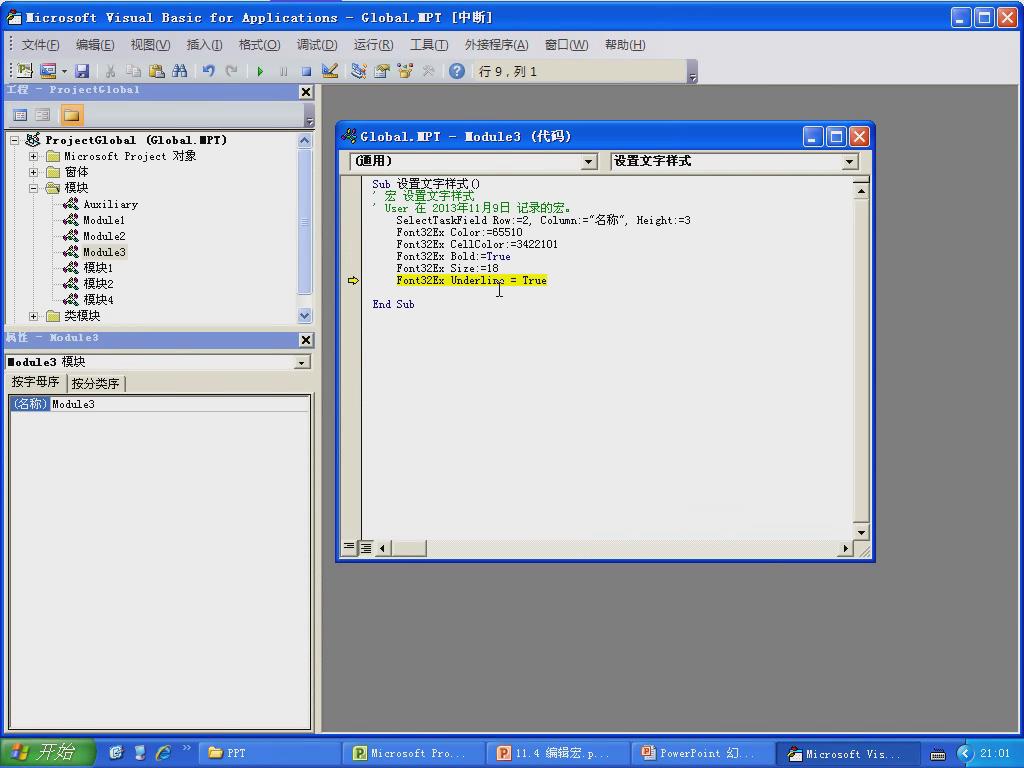The image size is (1024, 768).
Task: Click the View Object icon in project panel
Action: [42, 116]
